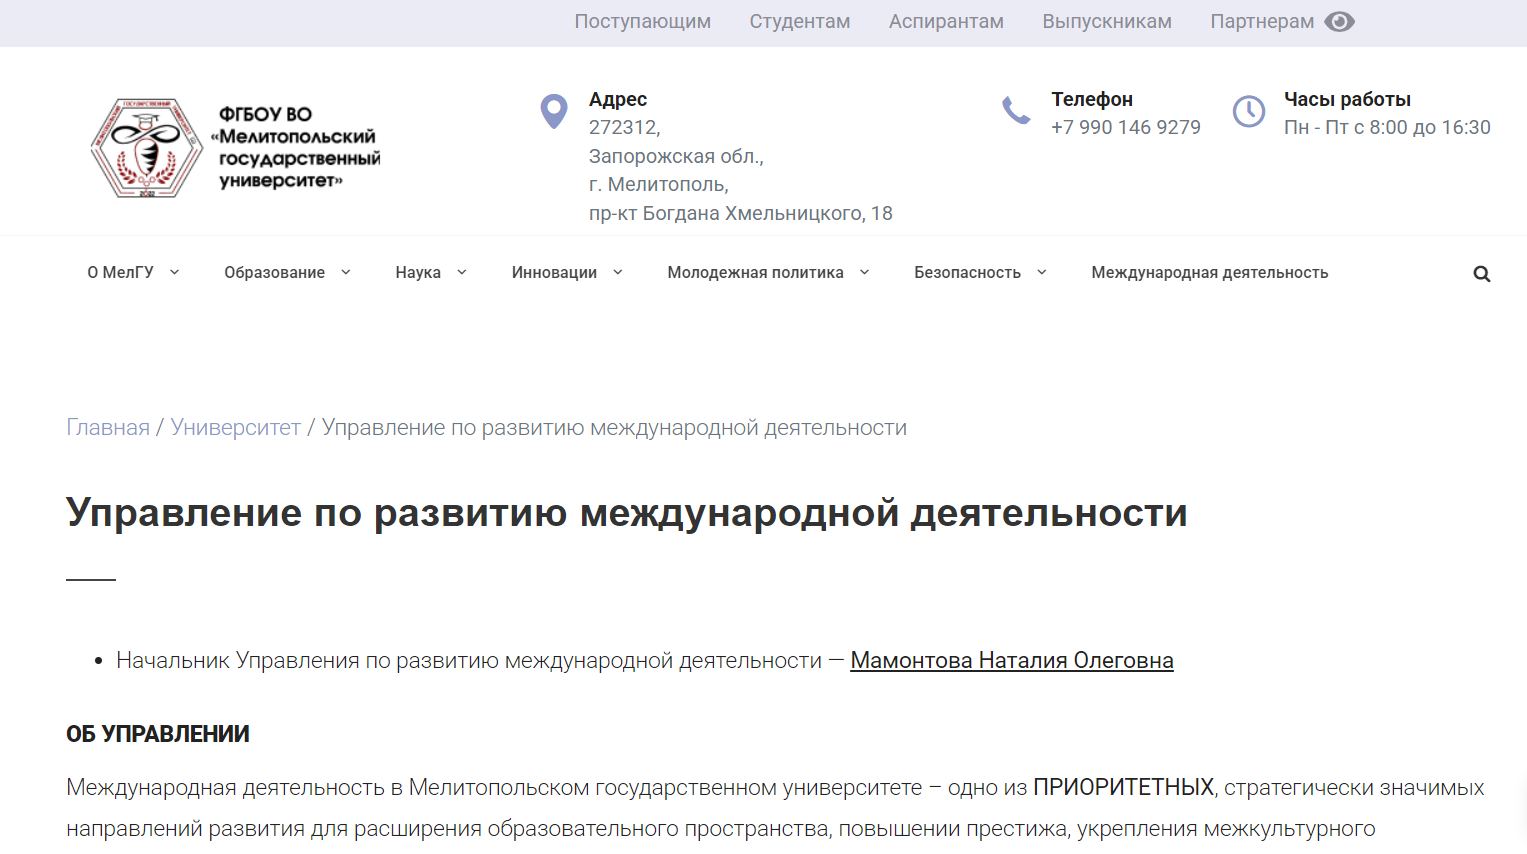Click the phone handset icon beside Телефон
The width and height of the screenshot is (1527, 854).
1017,112
